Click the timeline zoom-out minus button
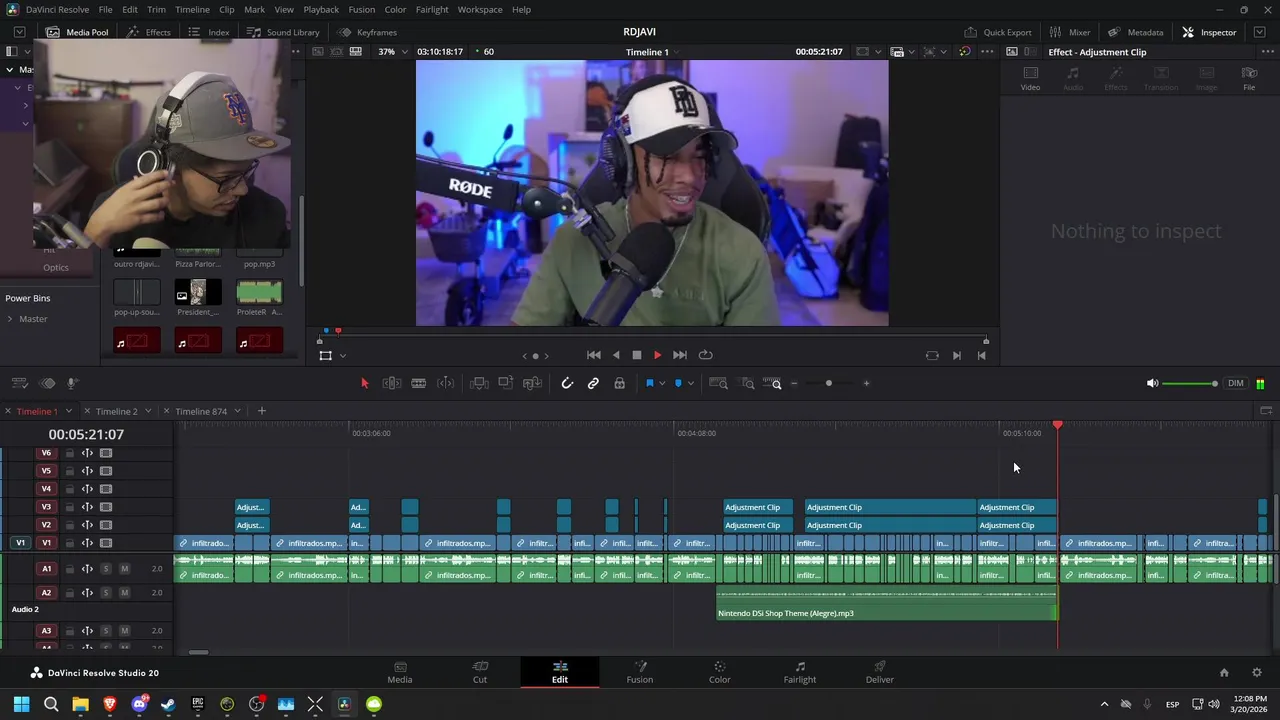The image size is (1280, 720). point(794,383)
